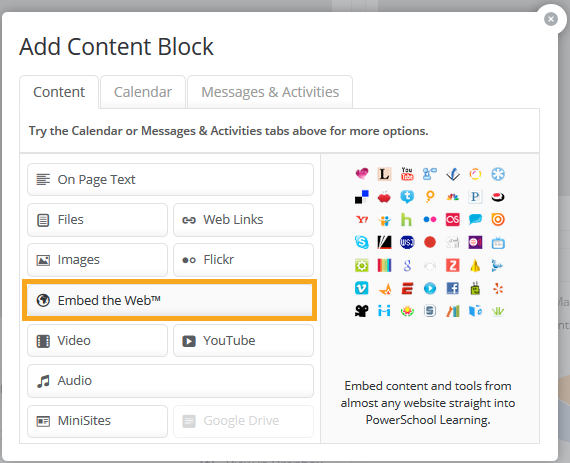Screen dimensions: 570x463
Task: Click the Flickr two-dot logo in icon grid
Action: coord(430,220)
